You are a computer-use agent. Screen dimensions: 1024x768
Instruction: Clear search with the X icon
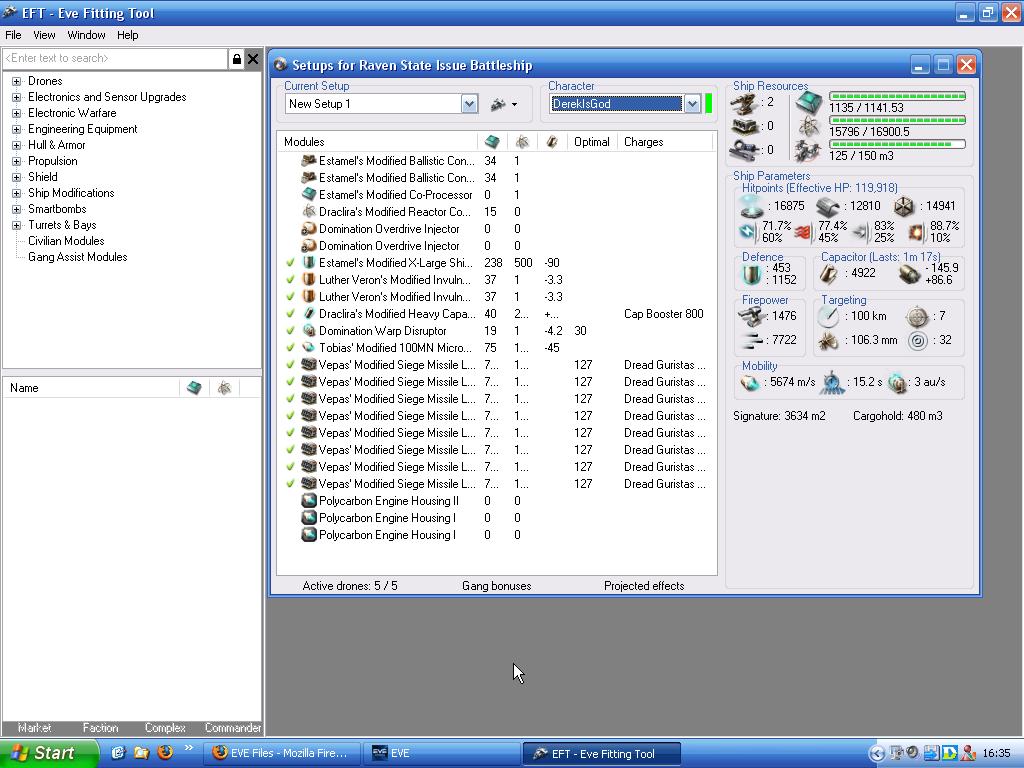click(x=253, y=59)
